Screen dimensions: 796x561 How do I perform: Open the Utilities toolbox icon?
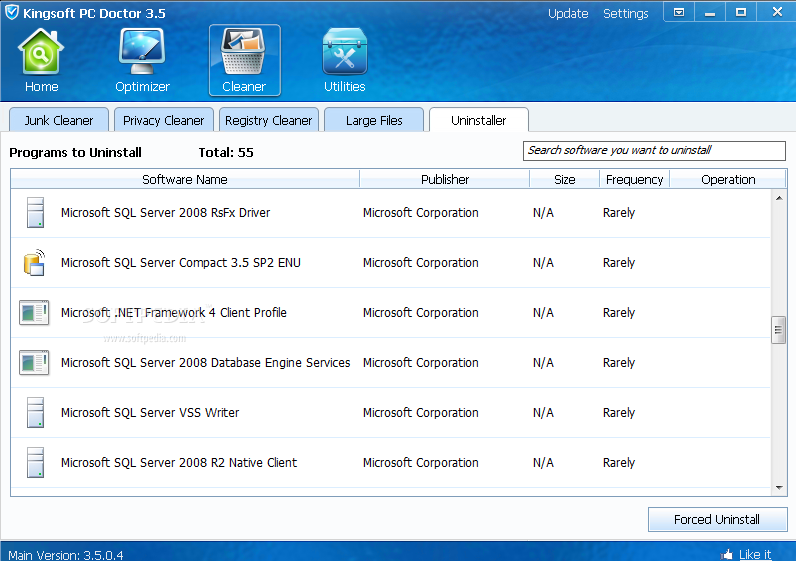coord(345,52)
